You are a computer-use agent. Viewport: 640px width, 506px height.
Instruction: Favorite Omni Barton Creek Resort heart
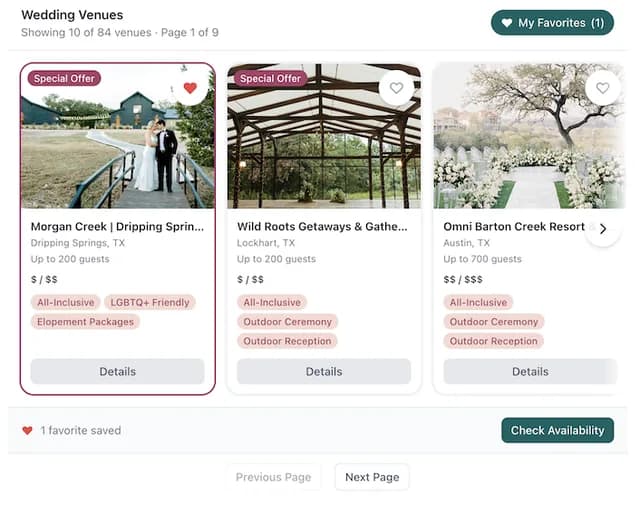tap(602, 88)
